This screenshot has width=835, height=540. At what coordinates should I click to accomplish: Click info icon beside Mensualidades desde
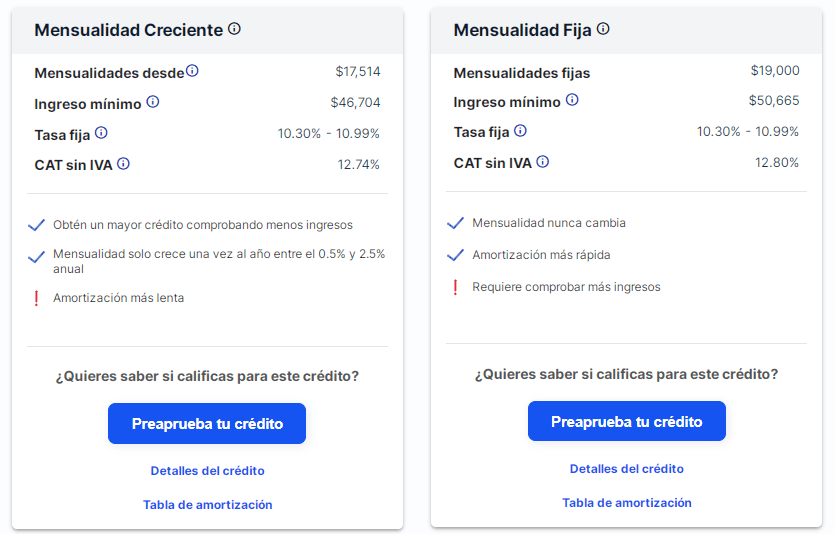tap(192, 71)
